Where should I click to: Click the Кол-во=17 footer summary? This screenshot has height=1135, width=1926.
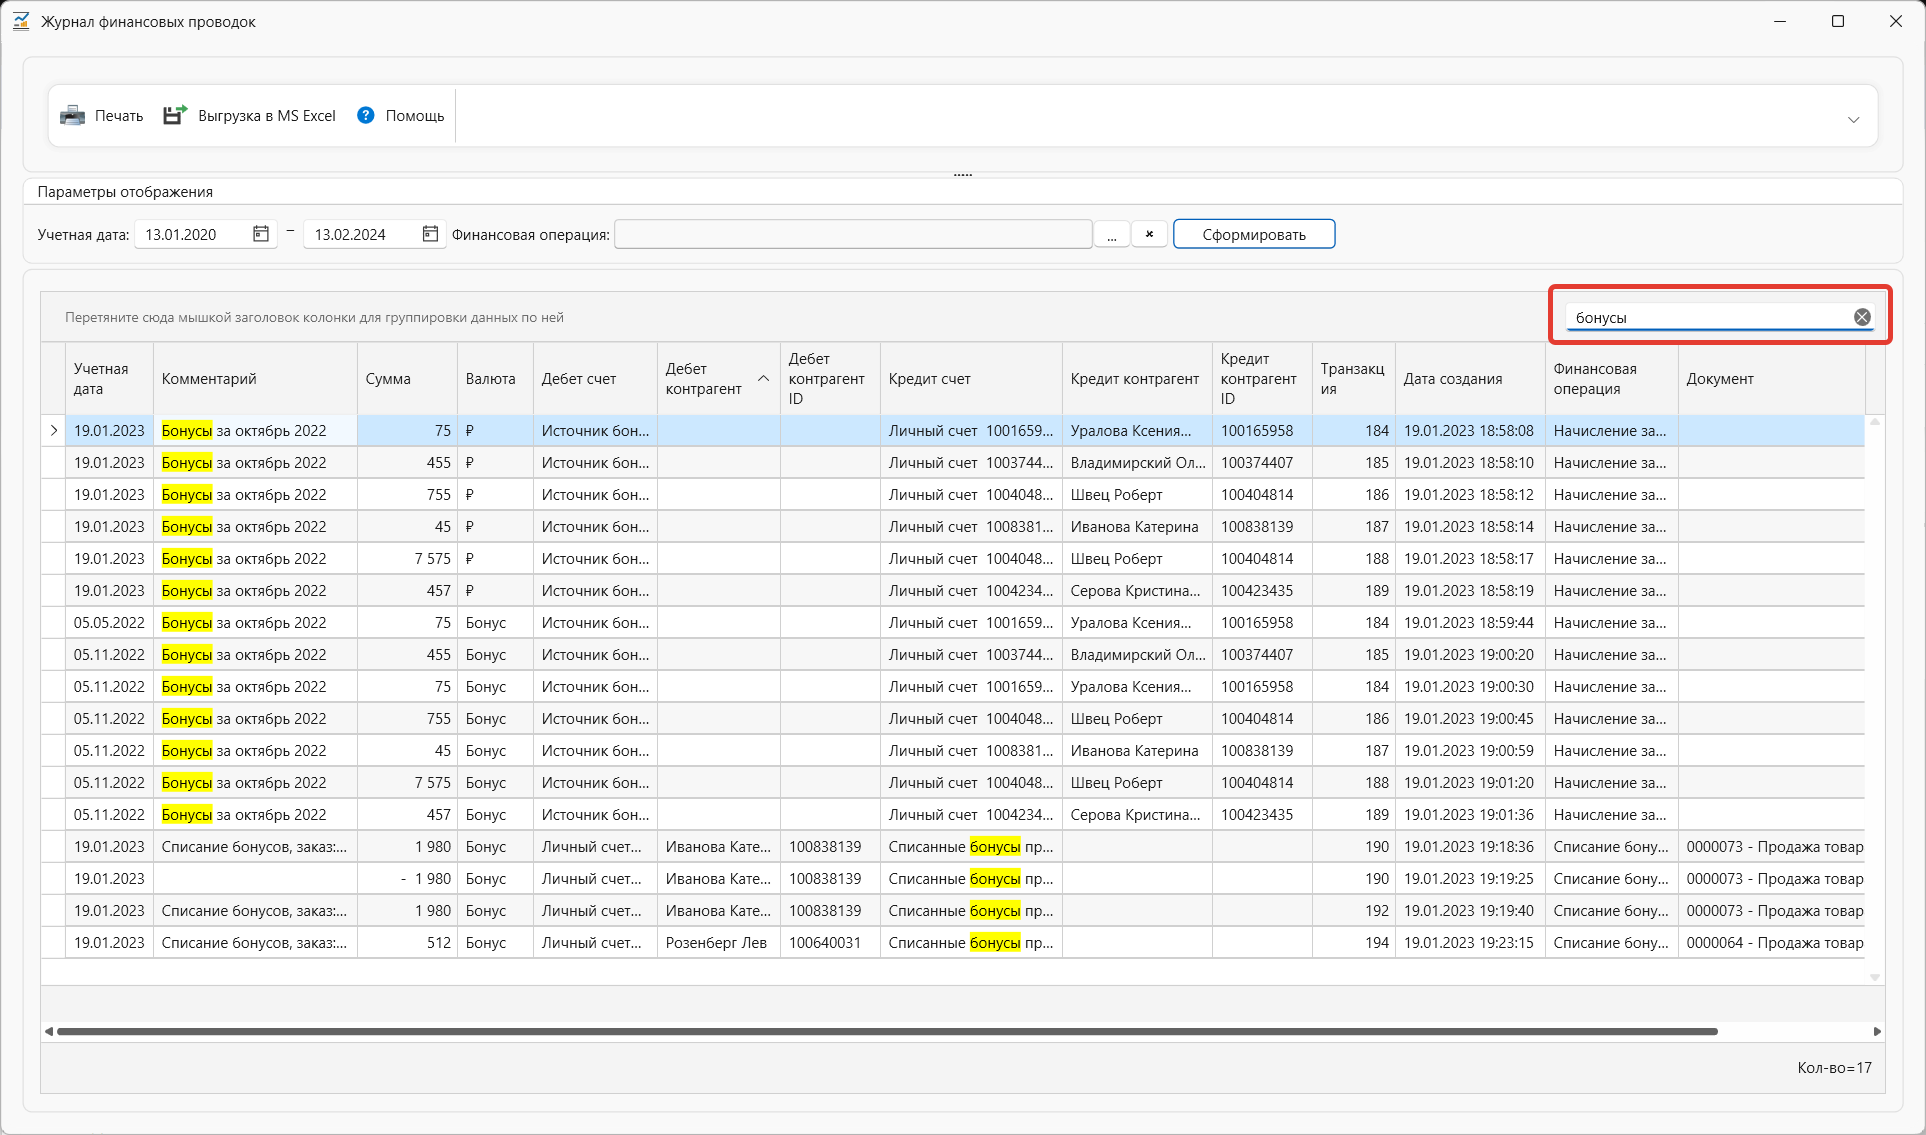[1834, 1068]
